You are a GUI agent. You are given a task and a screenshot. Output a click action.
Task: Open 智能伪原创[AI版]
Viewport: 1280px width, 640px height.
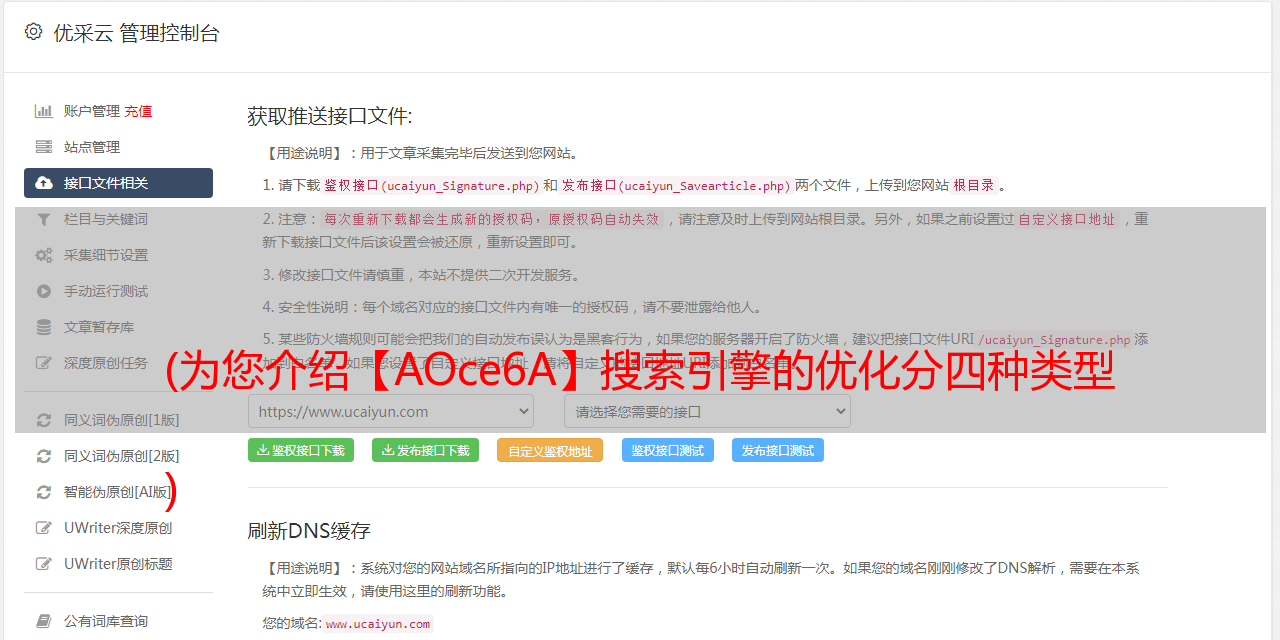(118, 492)
